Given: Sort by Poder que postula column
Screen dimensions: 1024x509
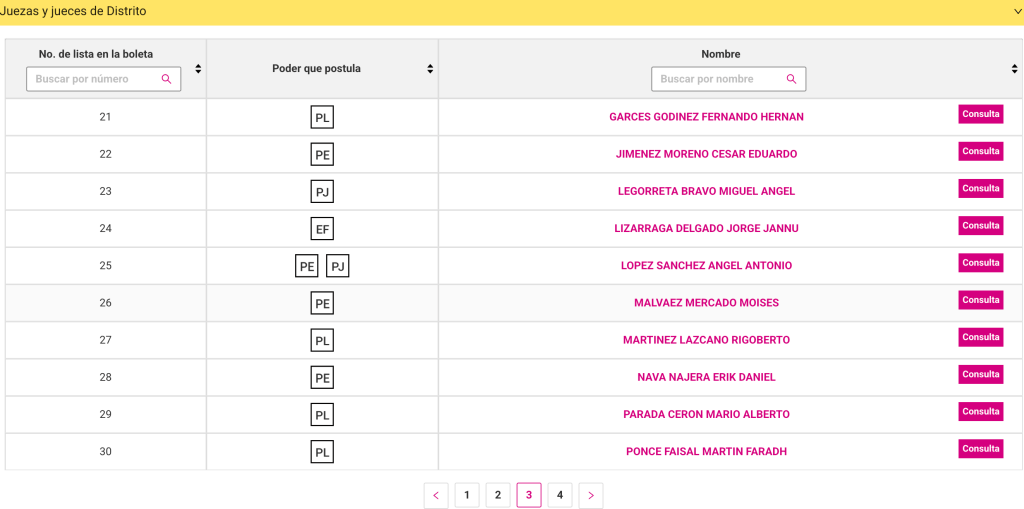Looking at the screenshot, I should point(430,69).
